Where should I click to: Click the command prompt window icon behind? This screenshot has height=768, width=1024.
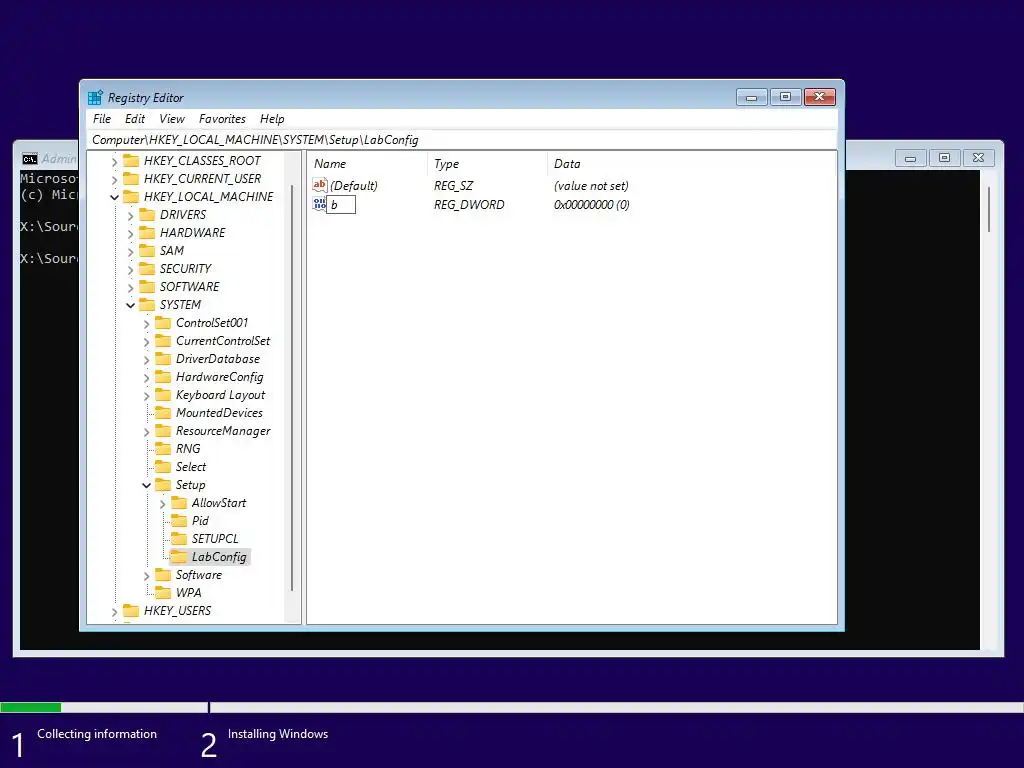coord(29,159)
